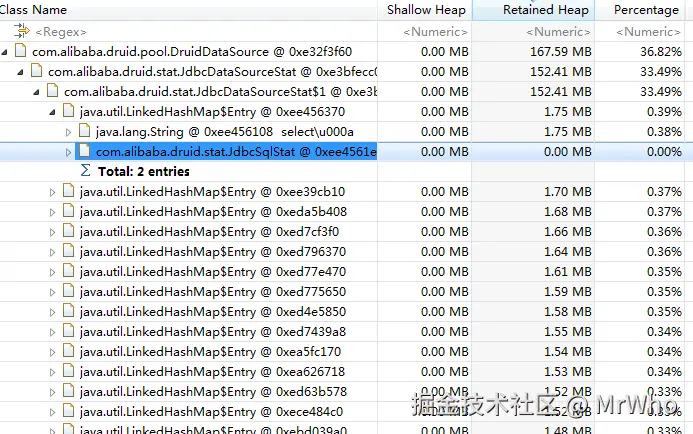The width and height of the screenshot is (693, 434).
Task: Click the JdbcSqlStat object icon
Action: pyautogui.click(x=84, y=151)
